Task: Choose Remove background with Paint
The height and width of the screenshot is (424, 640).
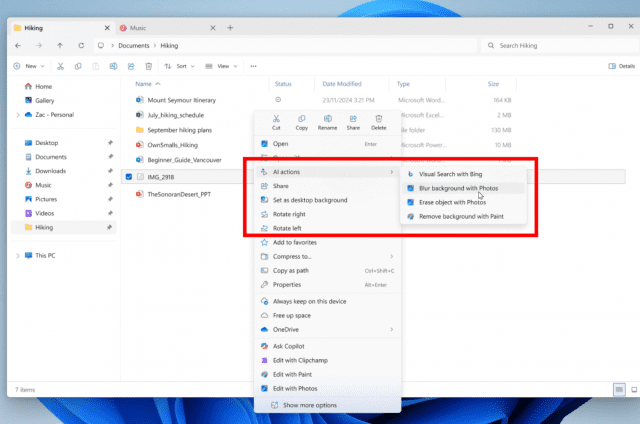Action: [463, 216]
